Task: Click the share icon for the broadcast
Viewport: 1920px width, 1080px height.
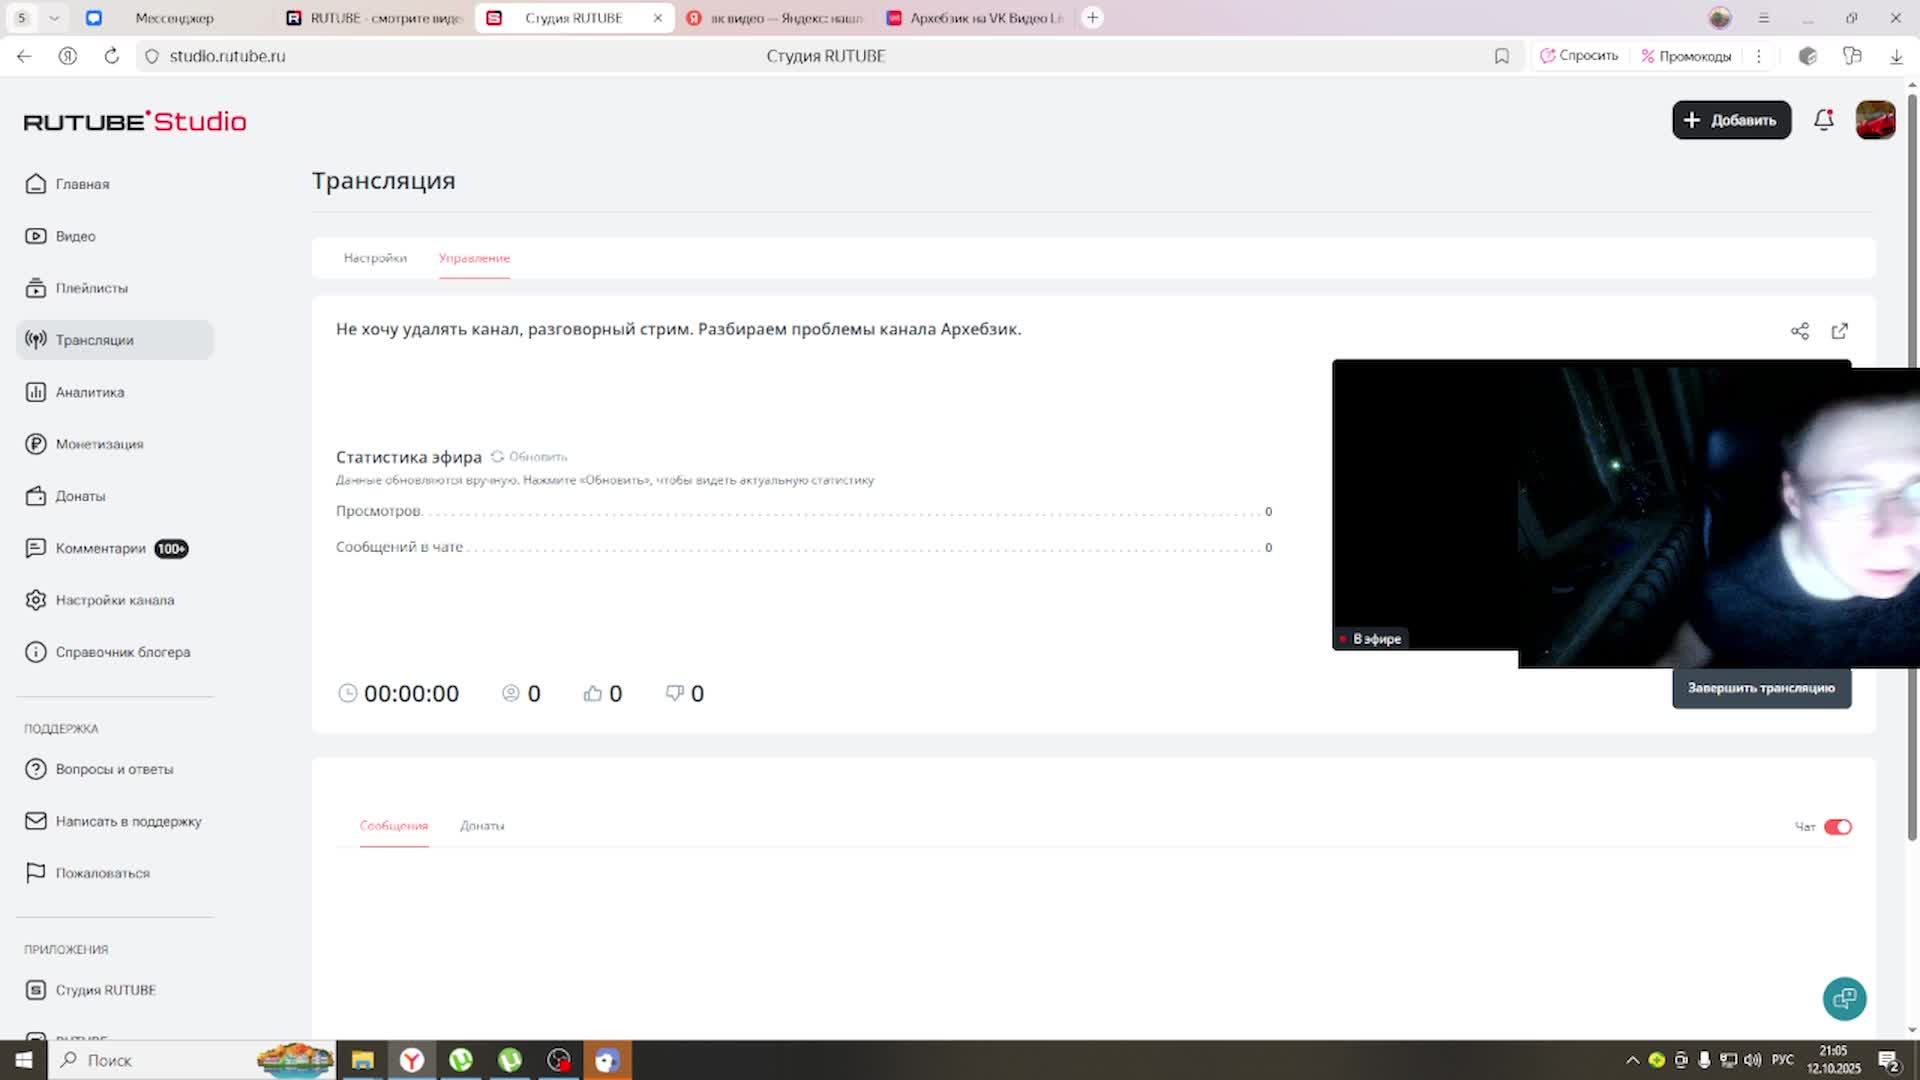Action: (x=1799, y=331)
